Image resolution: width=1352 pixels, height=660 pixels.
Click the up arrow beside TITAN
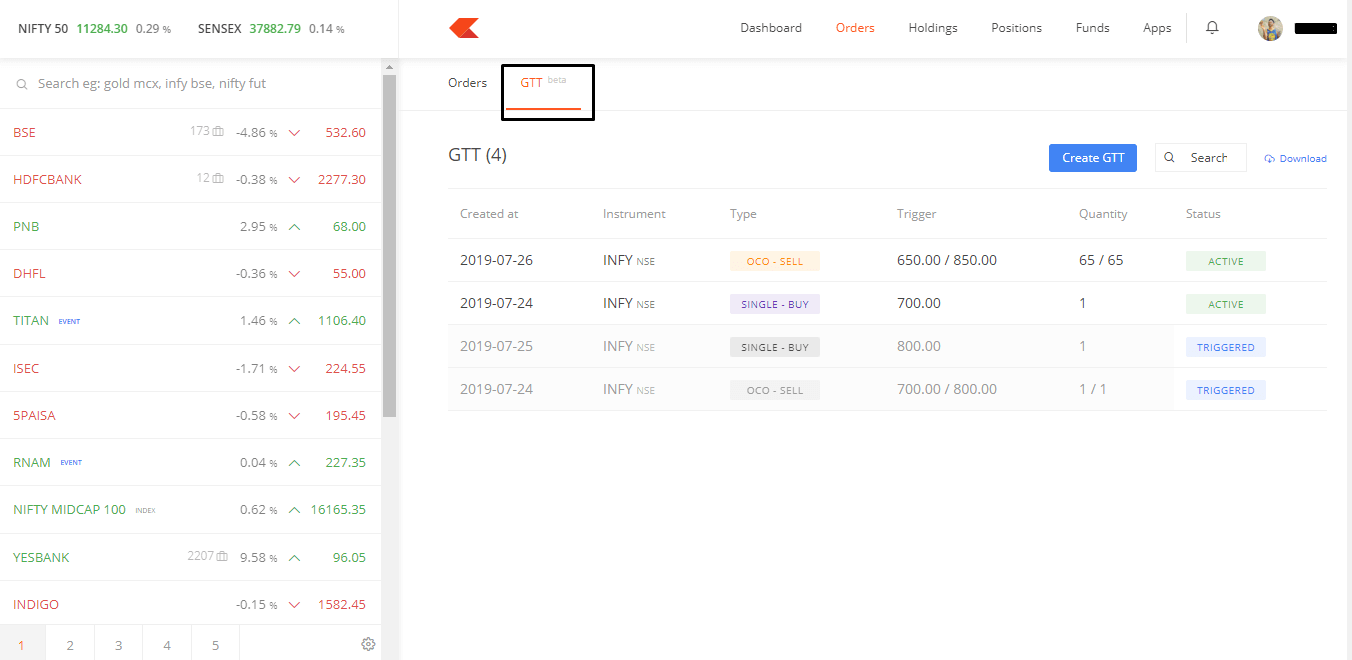point(294,321)
